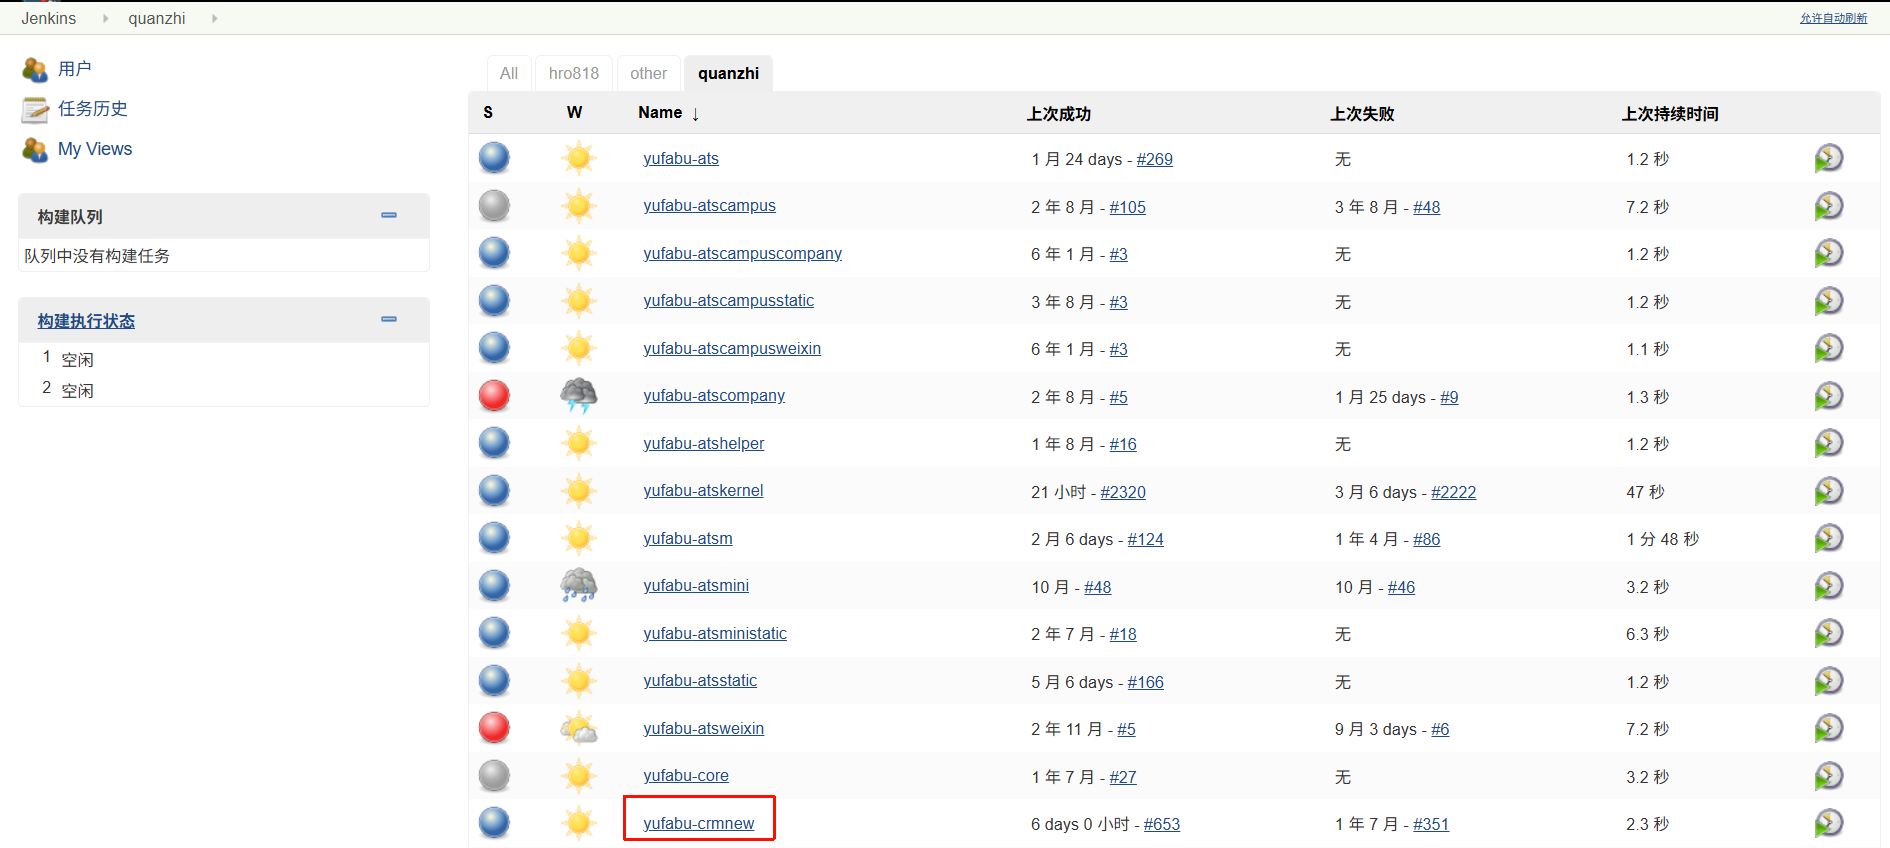
Task: Select the other view tab
Action: tap(648, 73)
